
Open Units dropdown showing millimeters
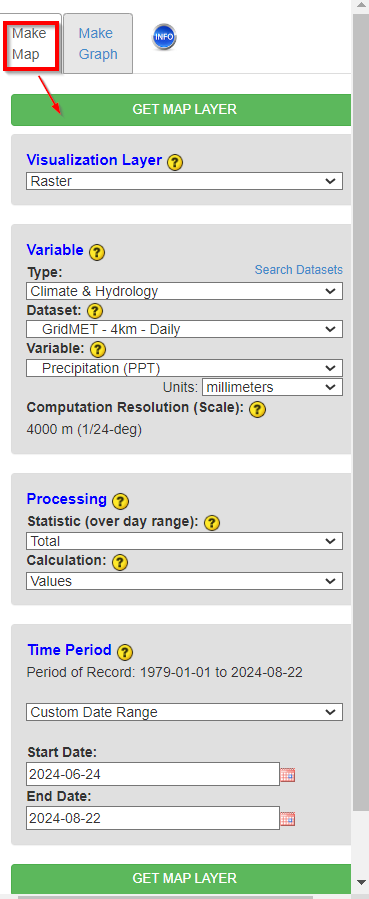click(273, 387)
